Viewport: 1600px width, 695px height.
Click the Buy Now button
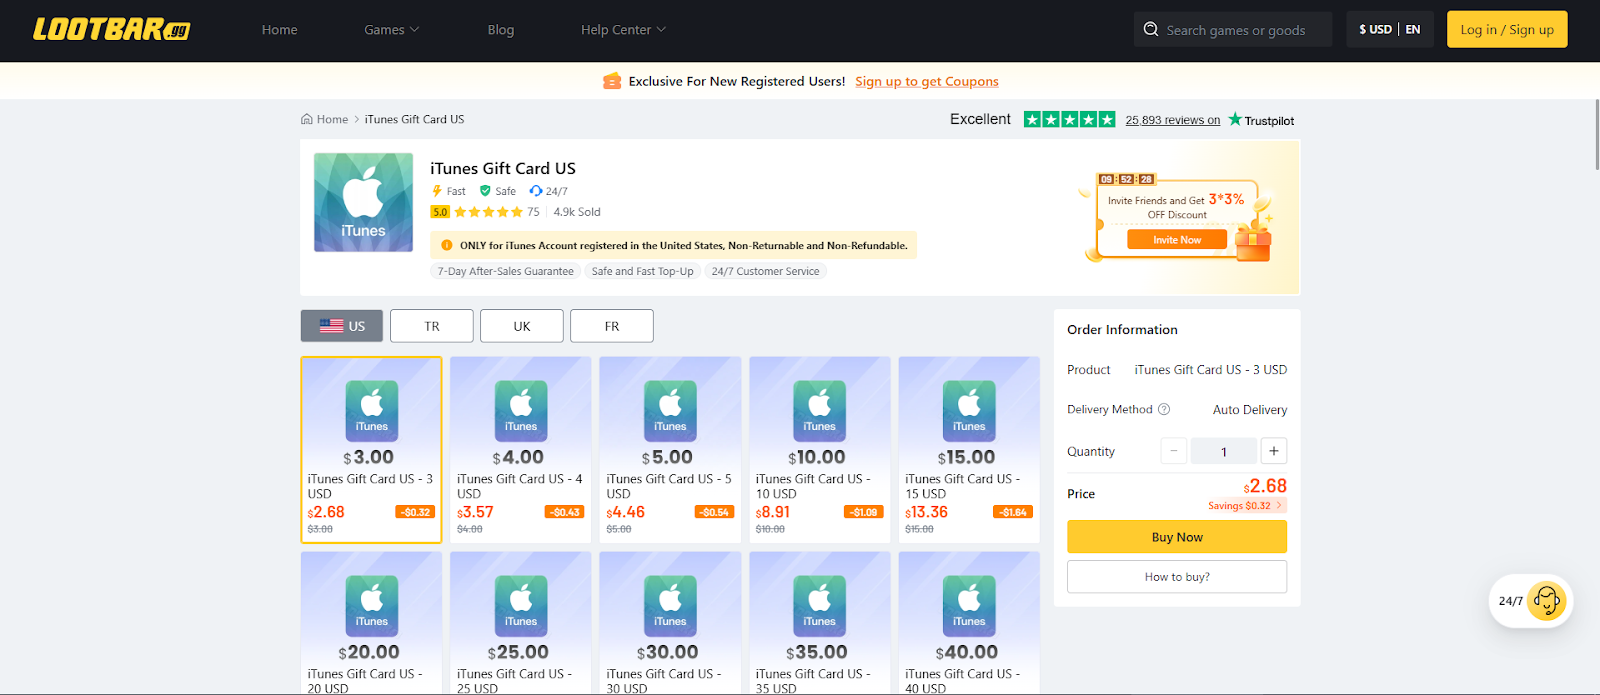pos(1177,537)
